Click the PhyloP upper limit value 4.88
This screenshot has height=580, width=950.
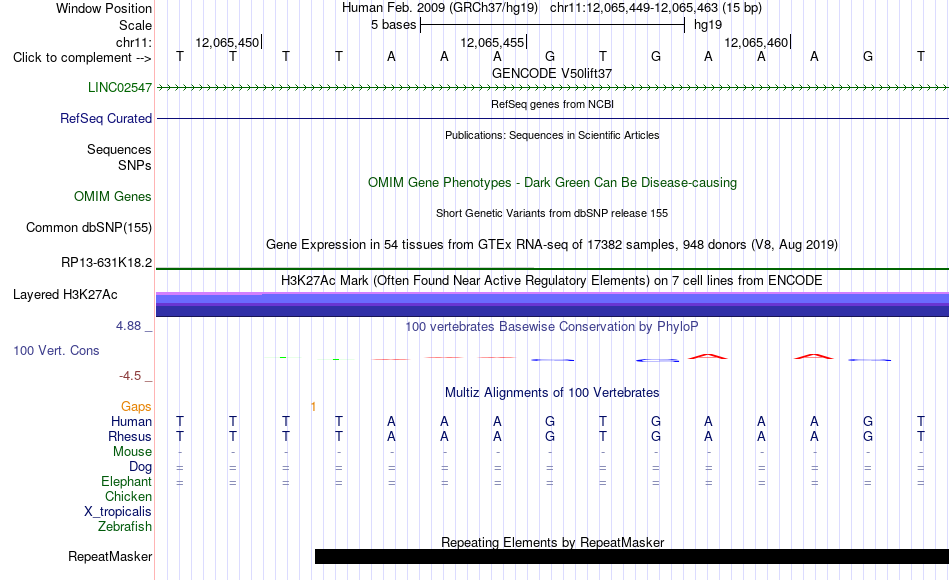point(128,326)
